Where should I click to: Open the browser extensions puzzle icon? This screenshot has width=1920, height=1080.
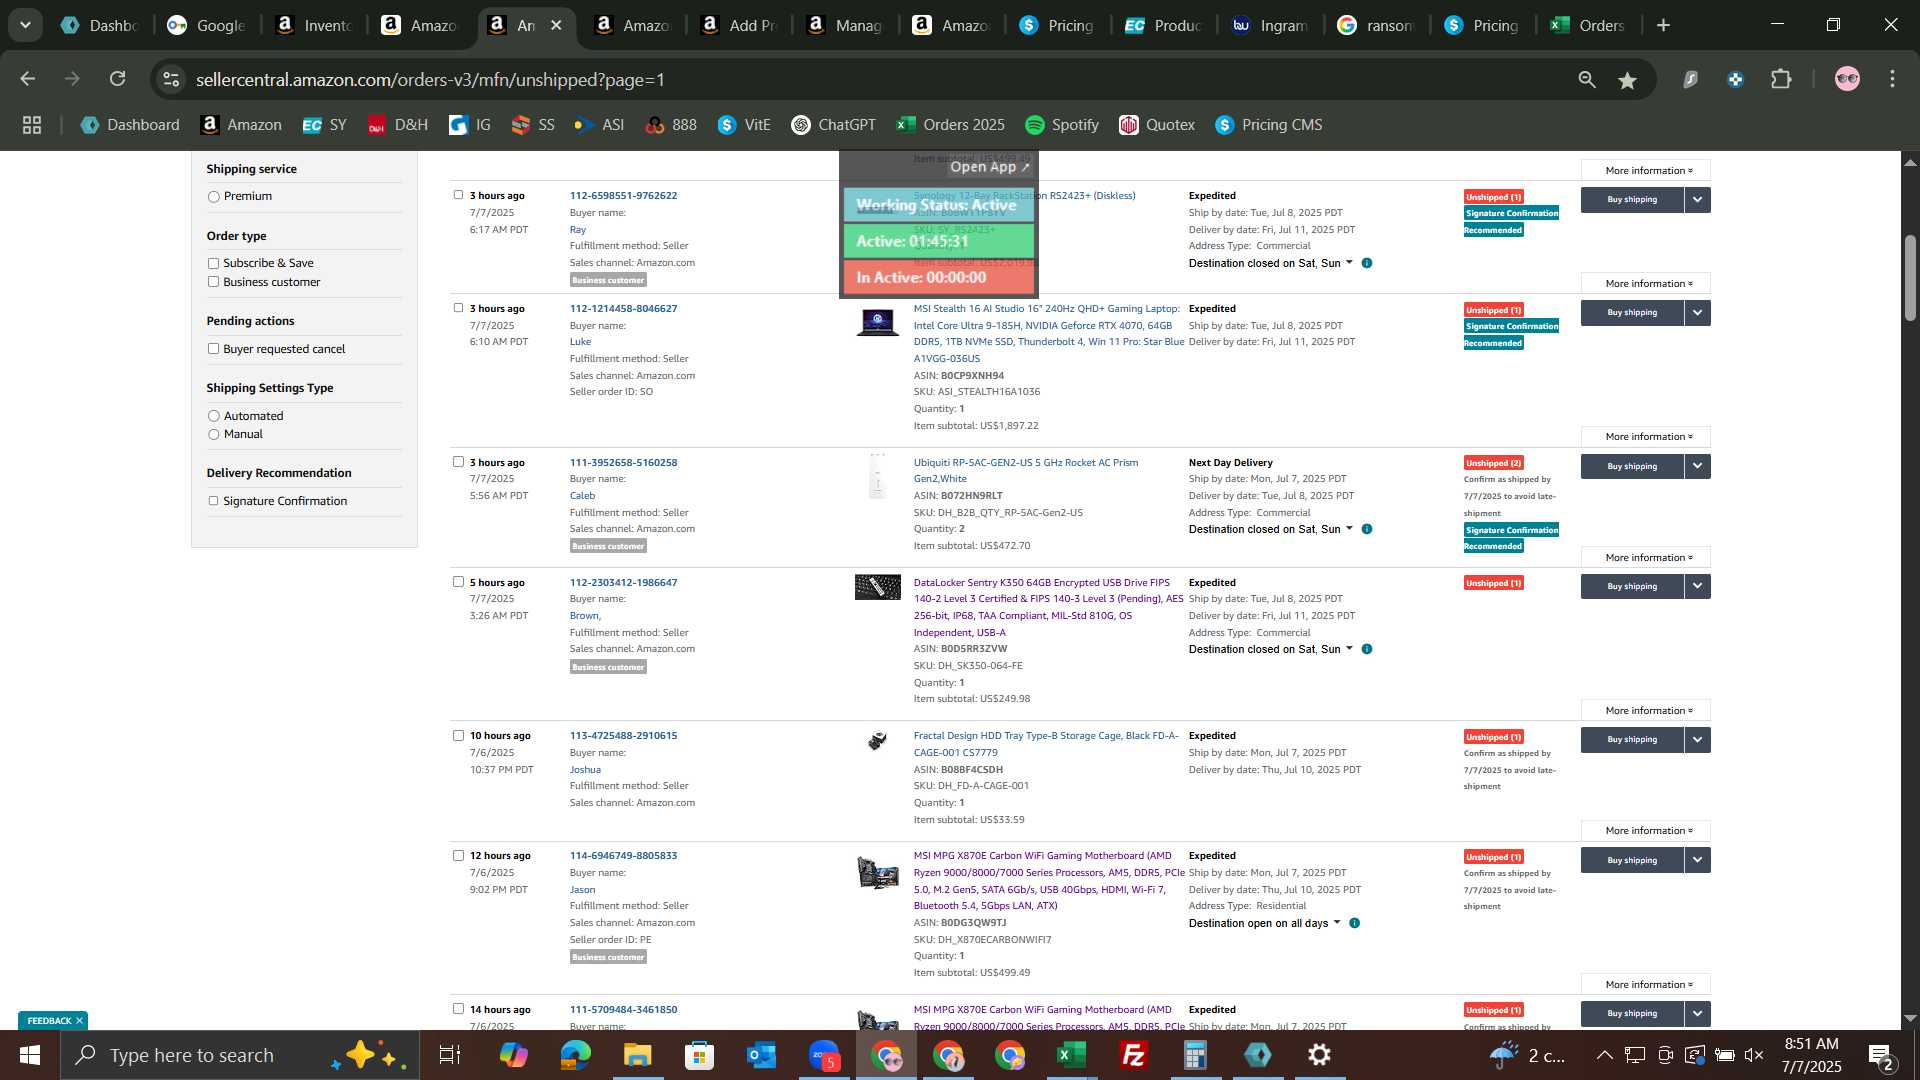tap(1781, 79)
